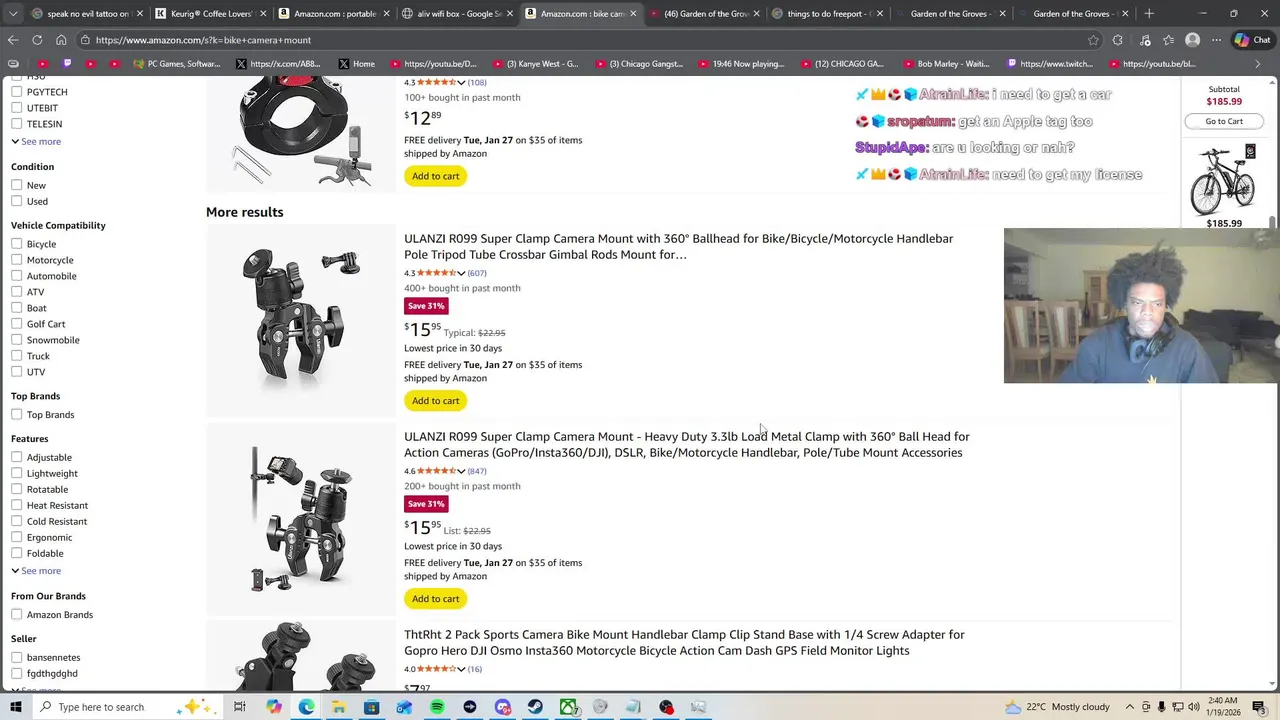Screen dimensions: 1280x720
Task: Show hidden system tray icons chevron
Action: click(1132, 707)
